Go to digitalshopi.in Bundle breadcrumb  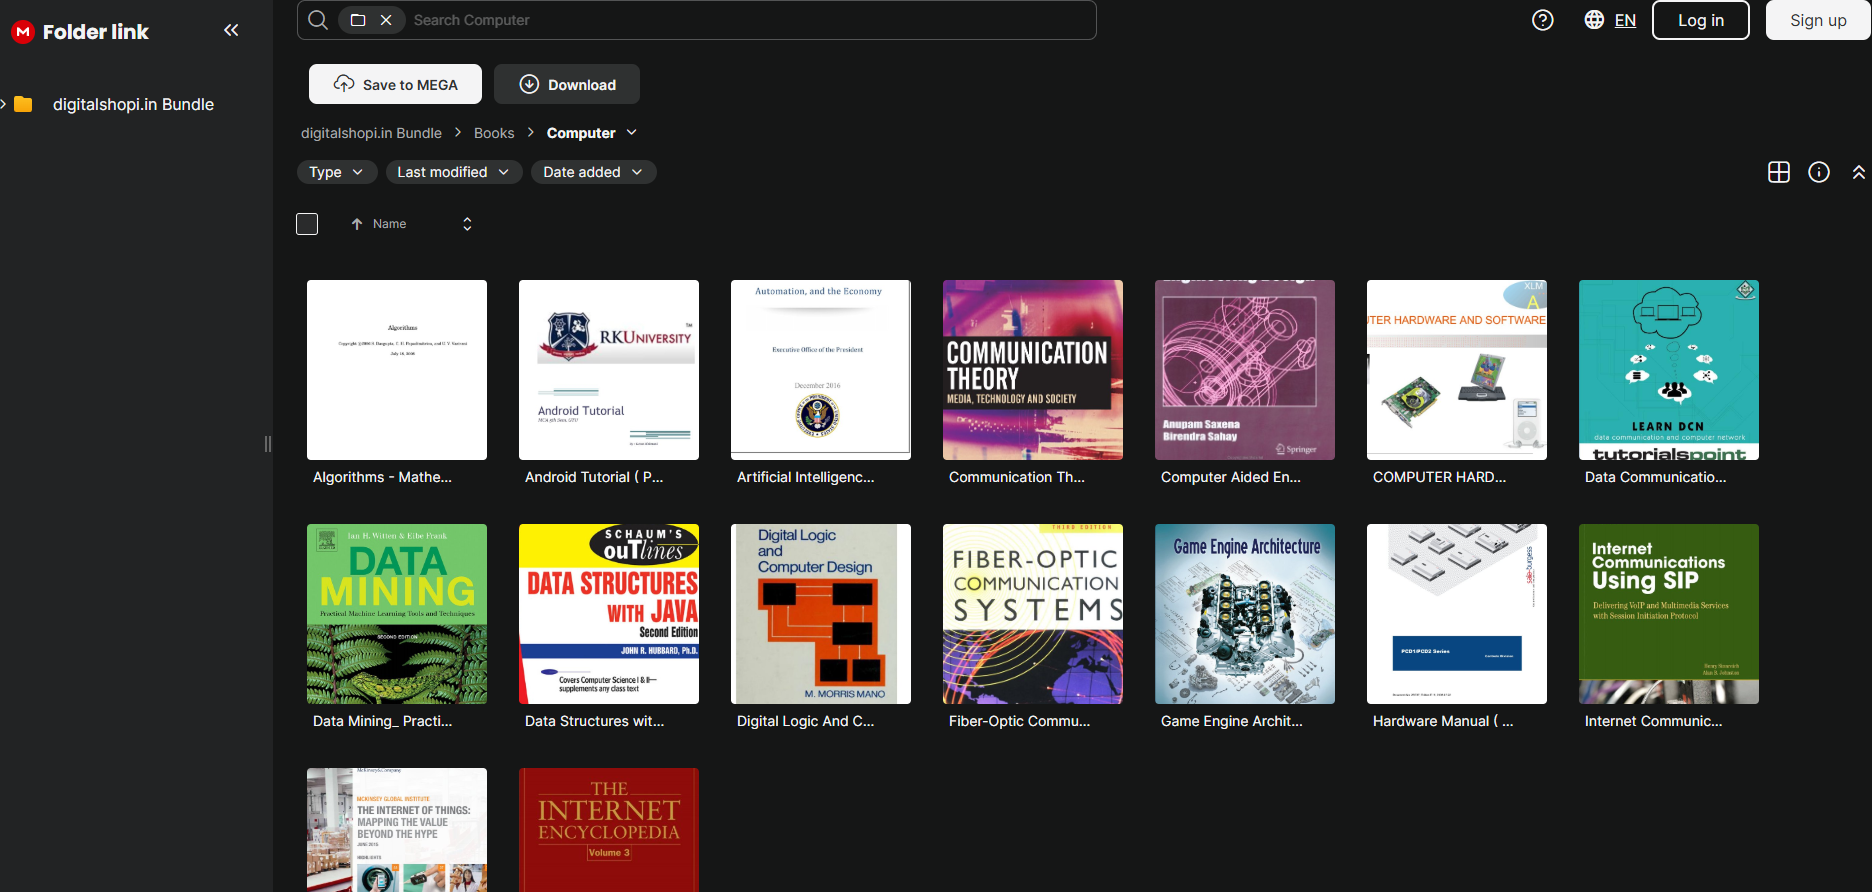point(371,133)
